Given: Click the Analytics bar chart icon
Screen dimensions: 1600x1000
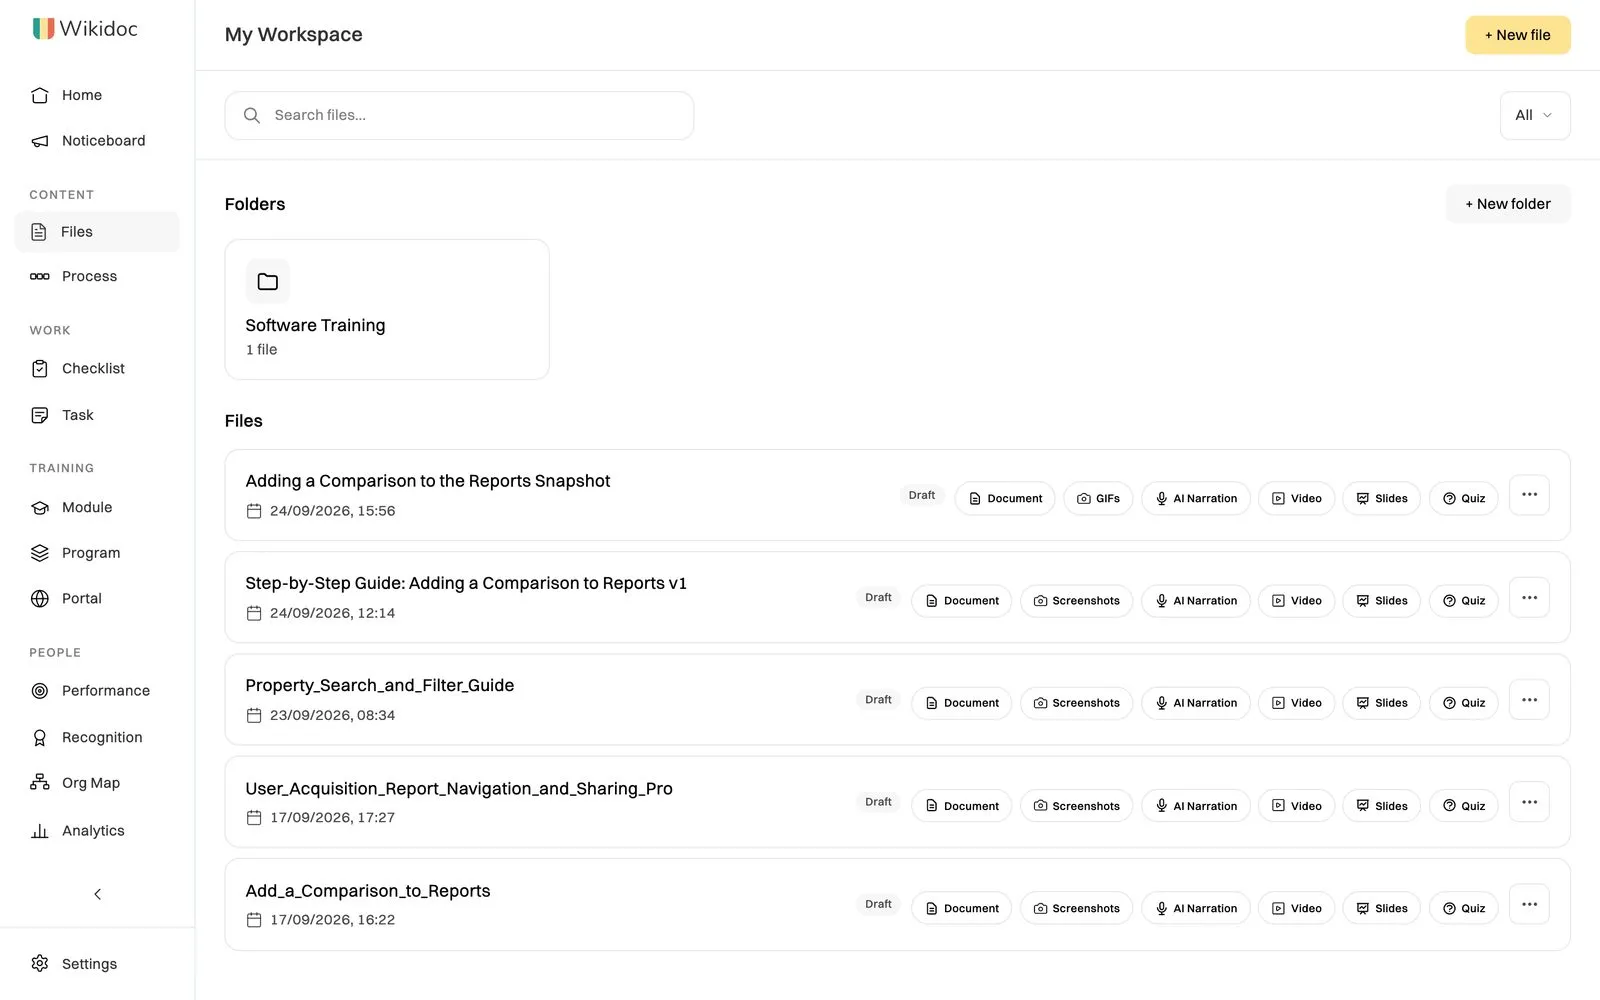Looking at the screenshot, I should pyautogui.click(x=40, y=831).
